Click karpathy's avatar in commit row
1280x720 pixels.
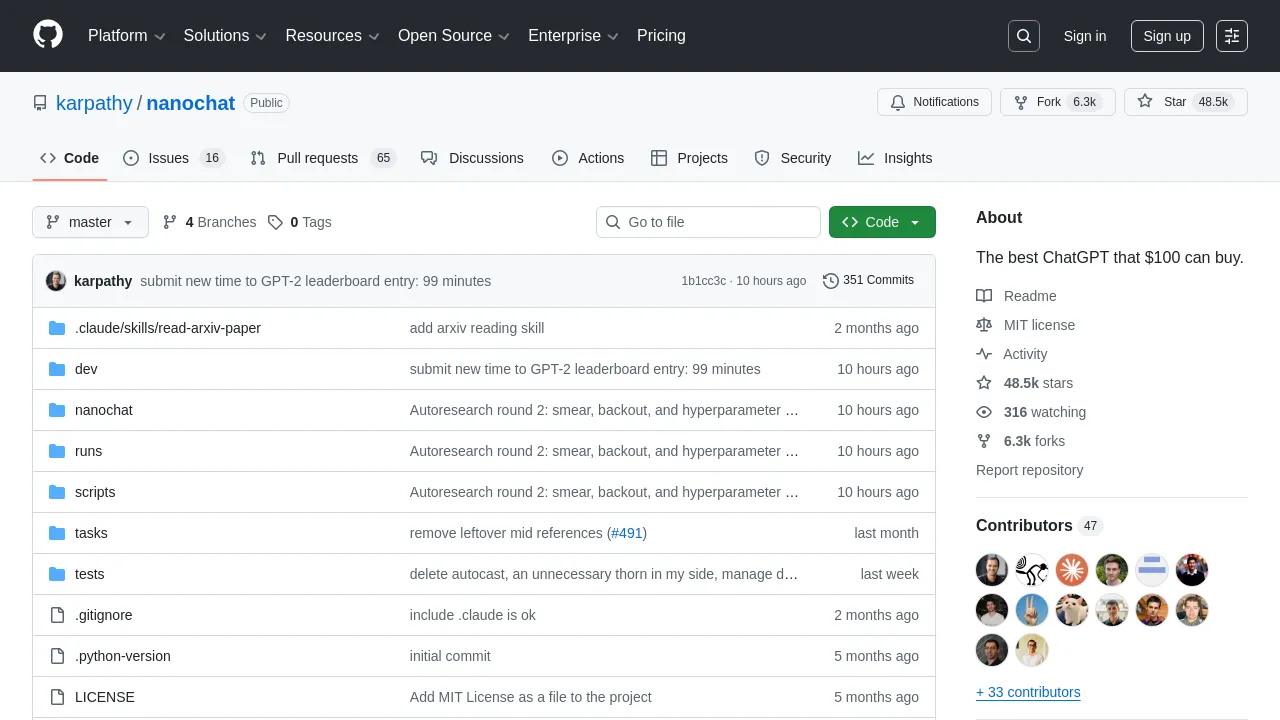(56, 281)
